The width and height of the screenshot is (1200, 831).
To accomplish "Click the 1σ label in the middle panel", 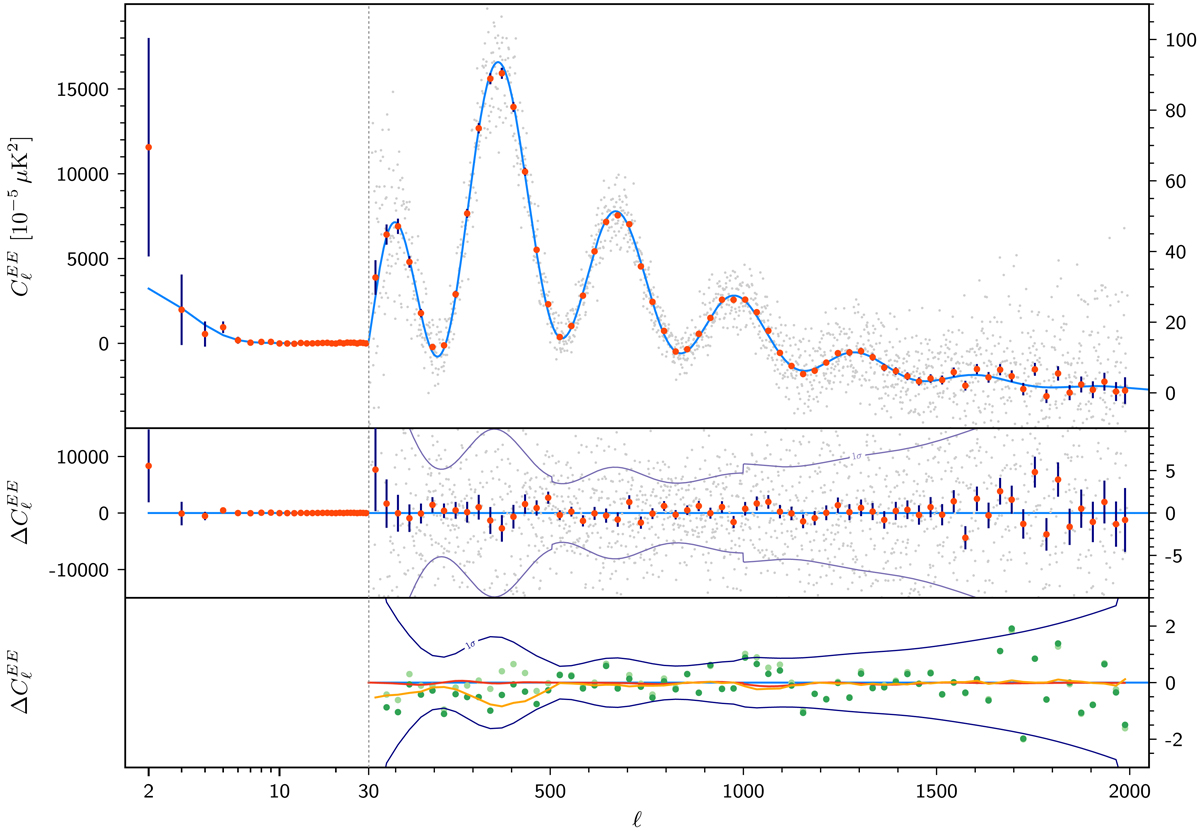I will (857, 456).
